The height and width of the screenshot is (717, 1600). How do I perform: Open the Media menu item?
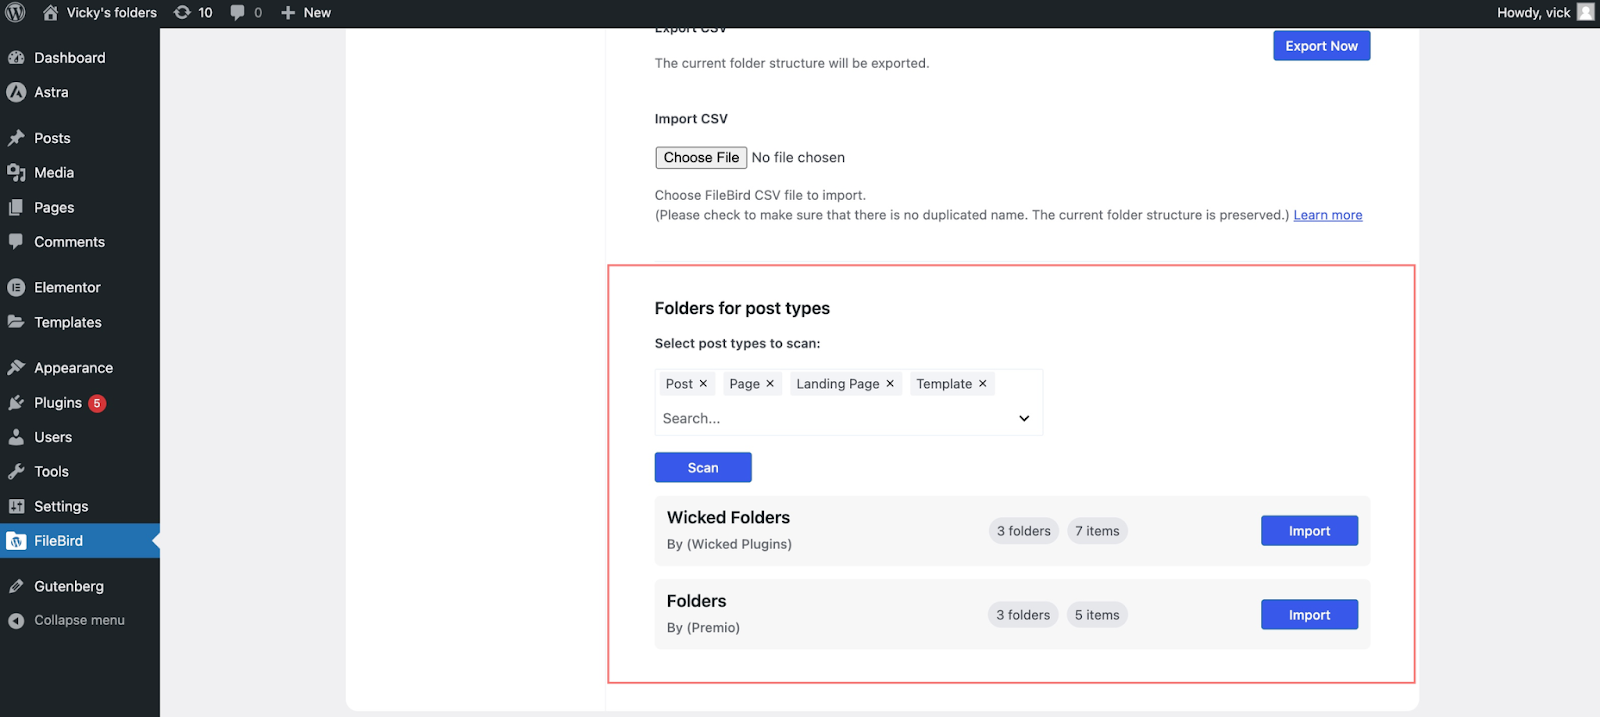pyautogui.click(x=80, y=173)
